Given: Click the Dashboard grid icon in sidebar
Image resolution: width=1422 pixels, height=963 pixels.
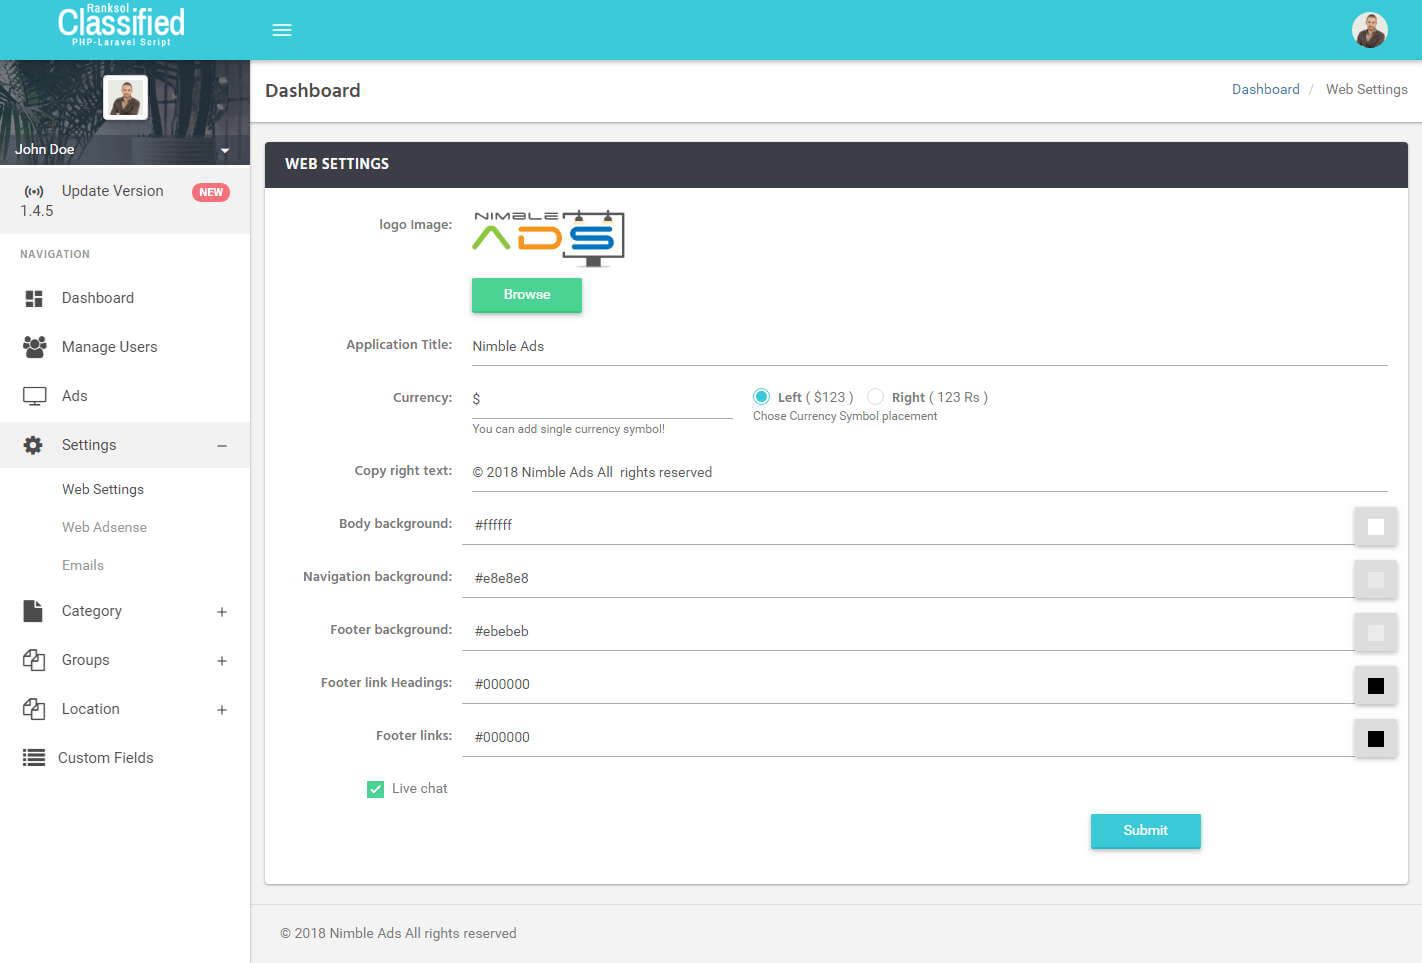Looking at the screenshot, I should pyautogui.click(x=34, y=298).
